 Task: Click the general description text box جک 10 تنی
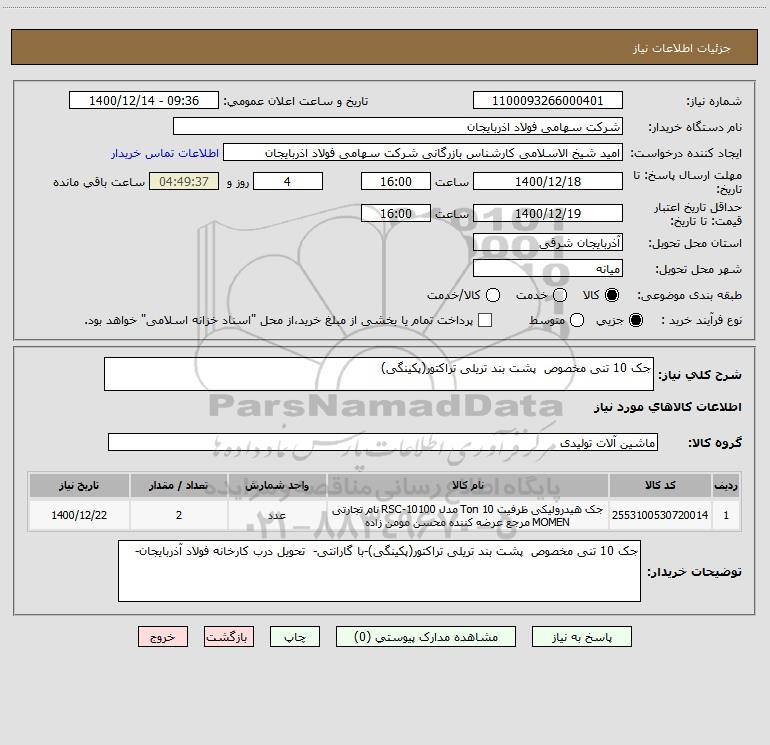click(379, 374)
